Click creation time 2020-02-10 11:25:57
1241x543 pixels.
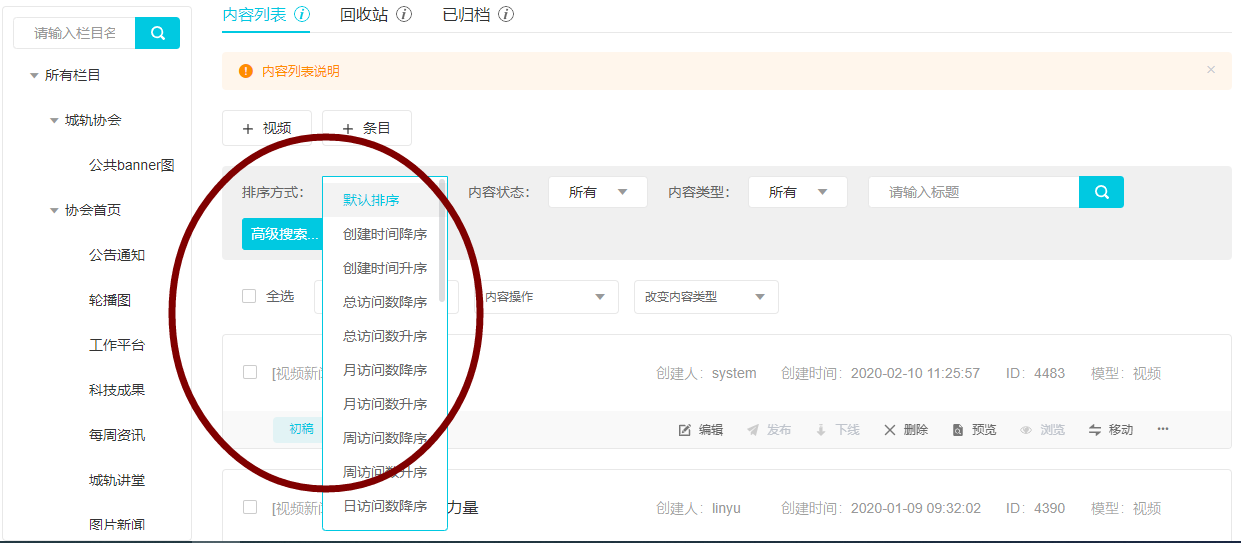pos(915,373)
